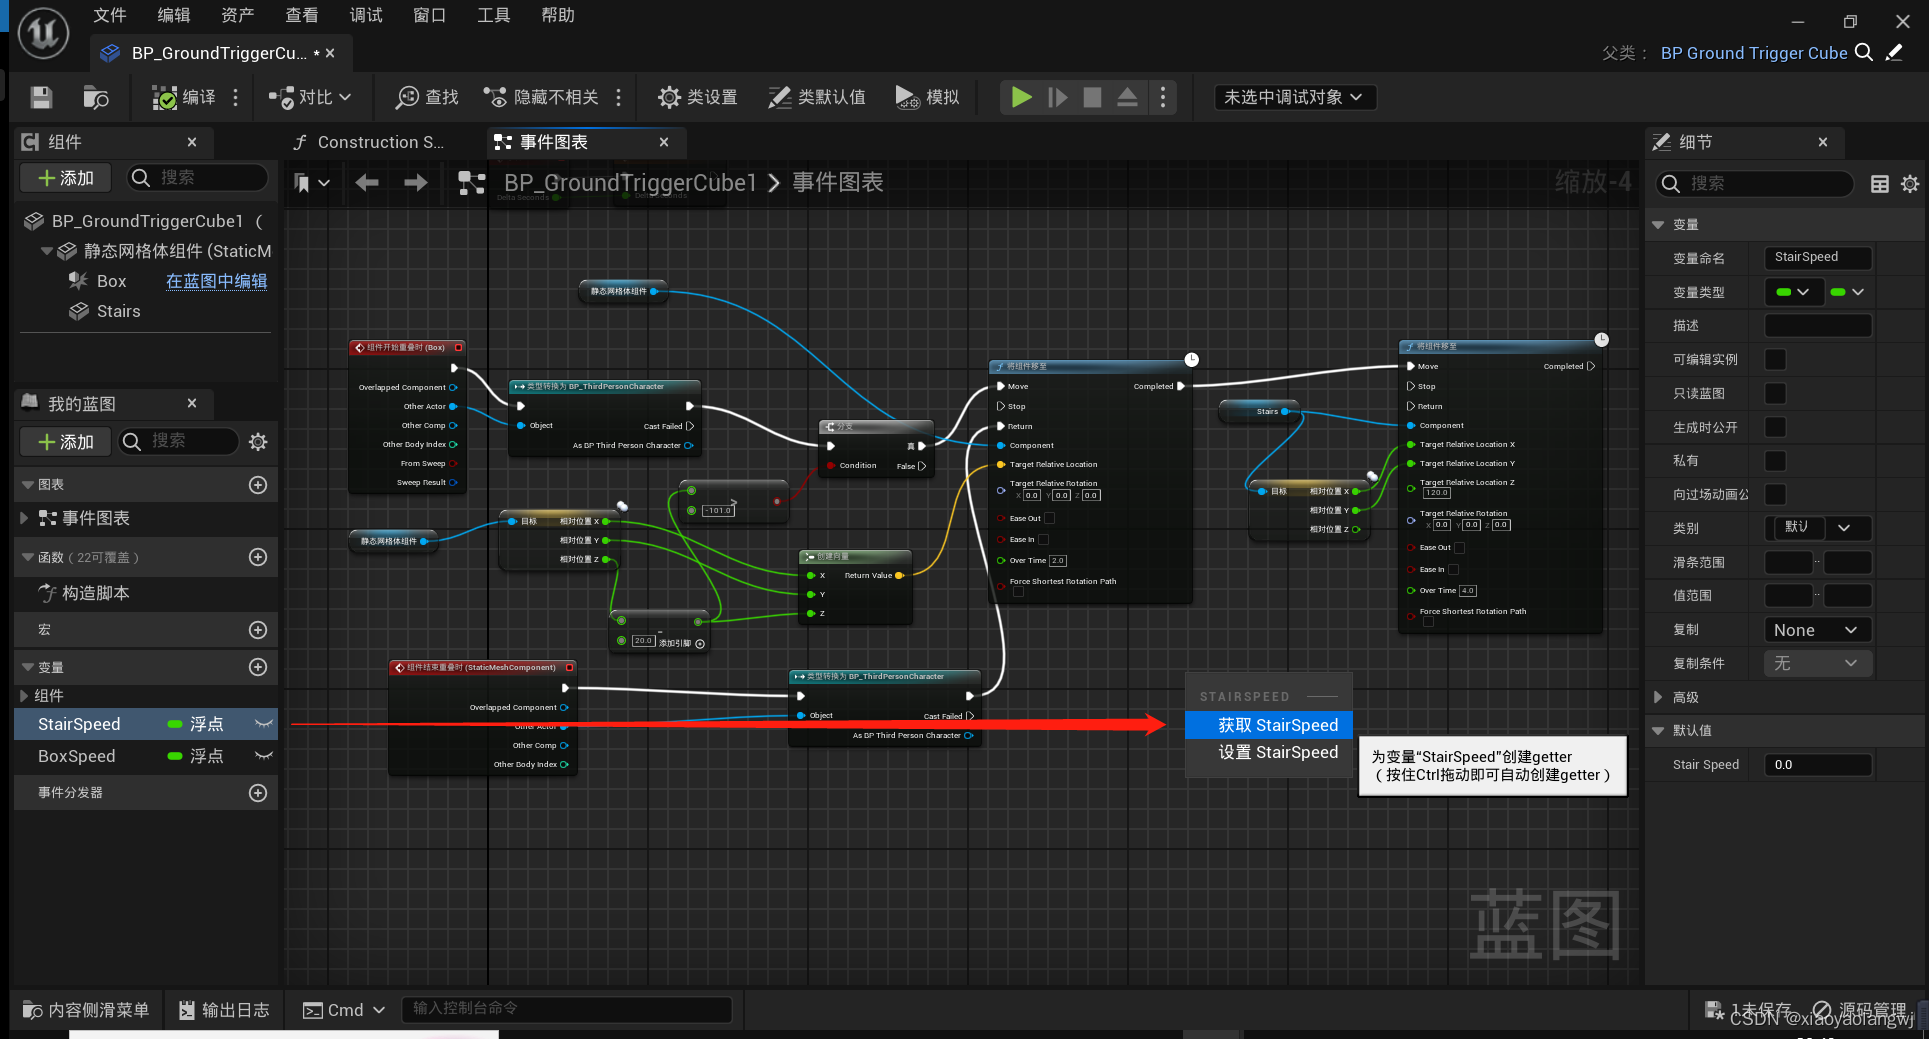This screenshot has height=1039, width=1929.
Task: Check the 私有 checkbox in details panel
Action: click(1775, 461)
